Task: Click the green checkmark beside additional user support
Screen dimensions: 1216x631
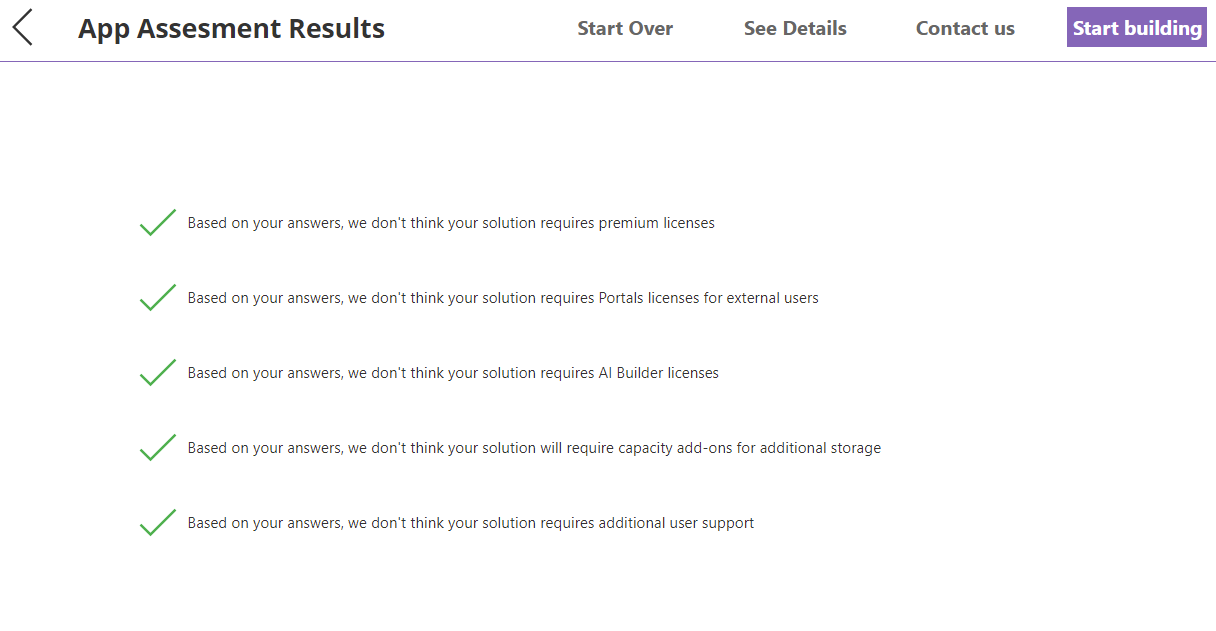Action: coord(158,523)
